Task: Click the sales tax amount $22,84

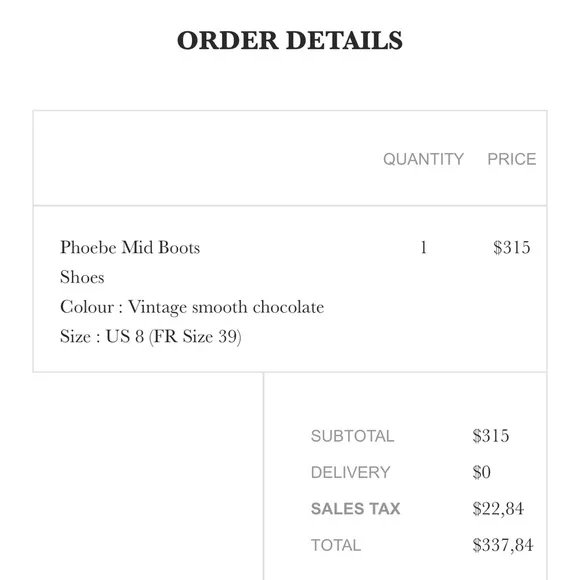Action: [498, 509]
